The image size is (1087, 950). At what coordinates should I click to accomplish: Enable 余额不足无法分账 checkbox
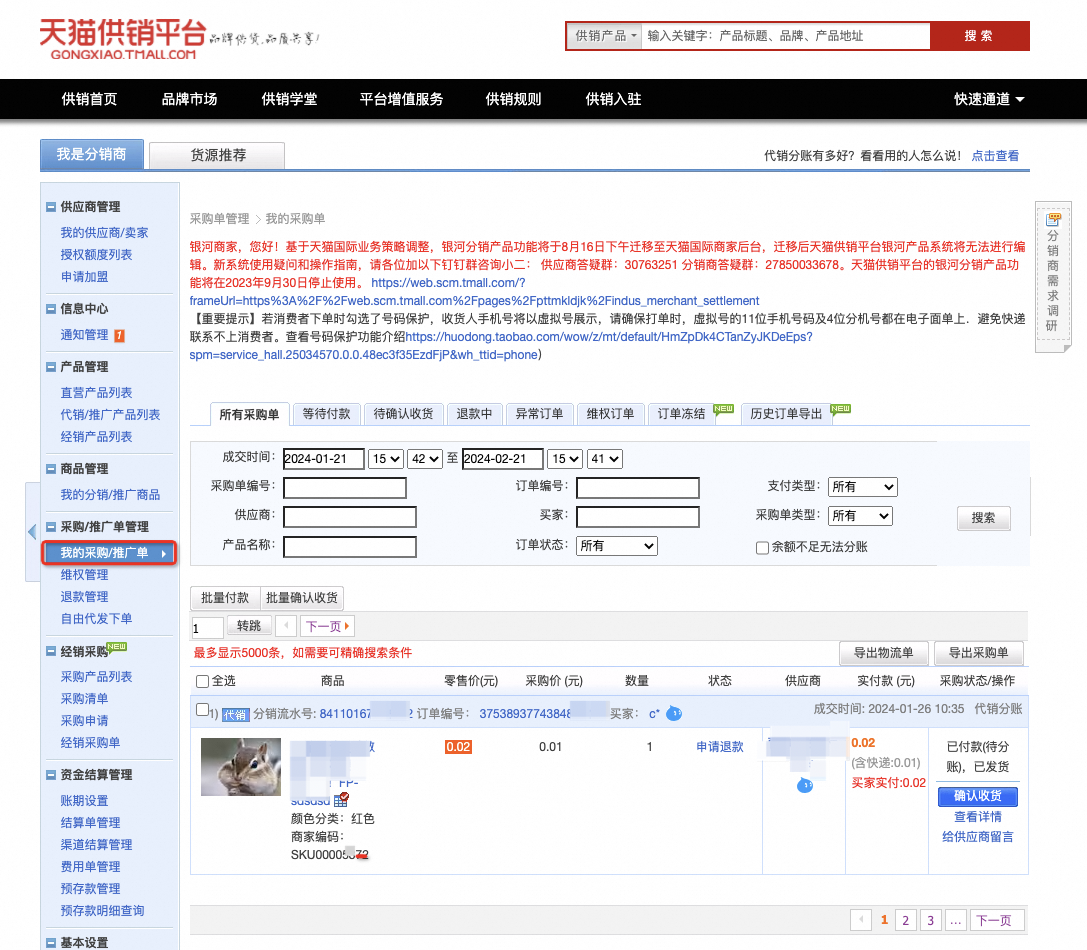[x=762, y=548]
